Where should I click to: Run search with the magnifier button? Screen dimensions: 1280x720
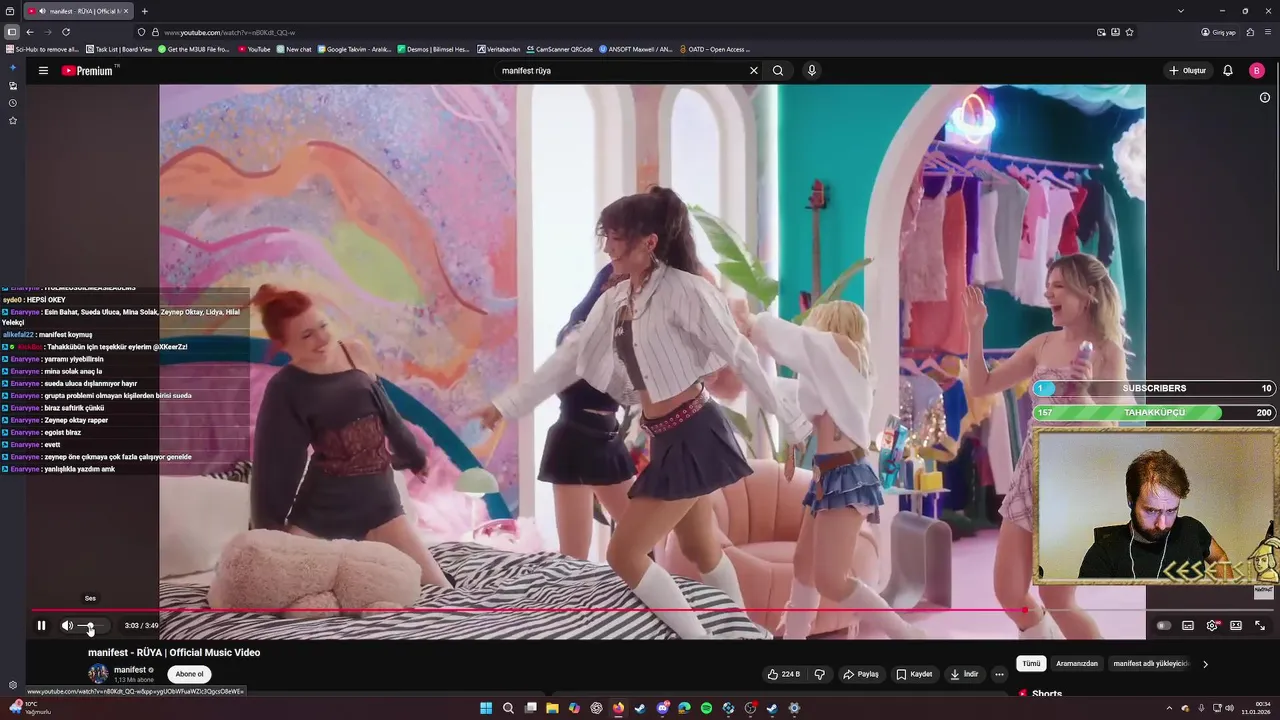pyautogui.click(x=778, y=71)
